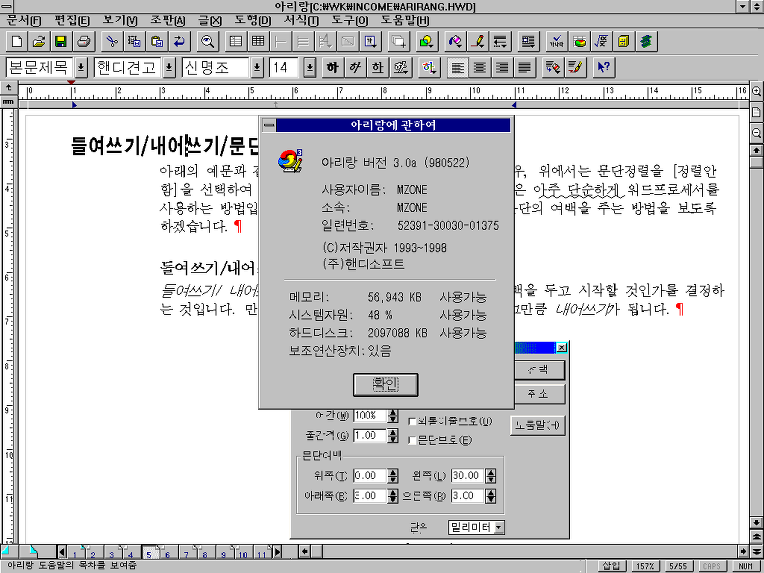Click the Save diskette icon

click(61, 42)
